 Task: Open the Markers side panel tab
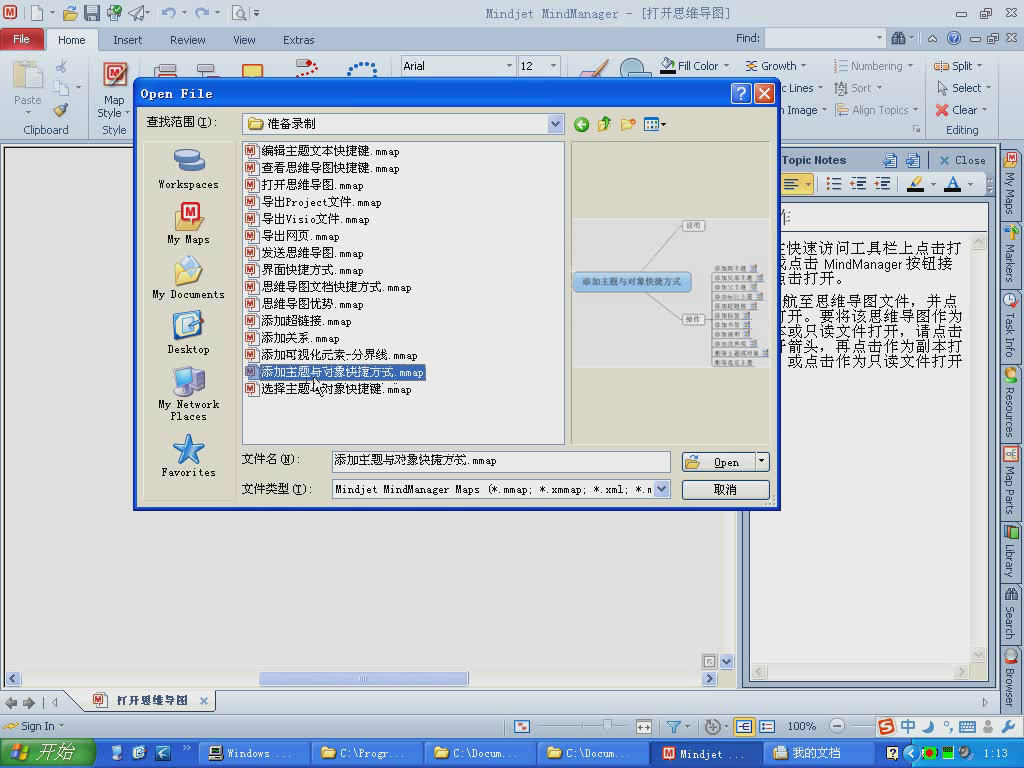(1010, 255)
